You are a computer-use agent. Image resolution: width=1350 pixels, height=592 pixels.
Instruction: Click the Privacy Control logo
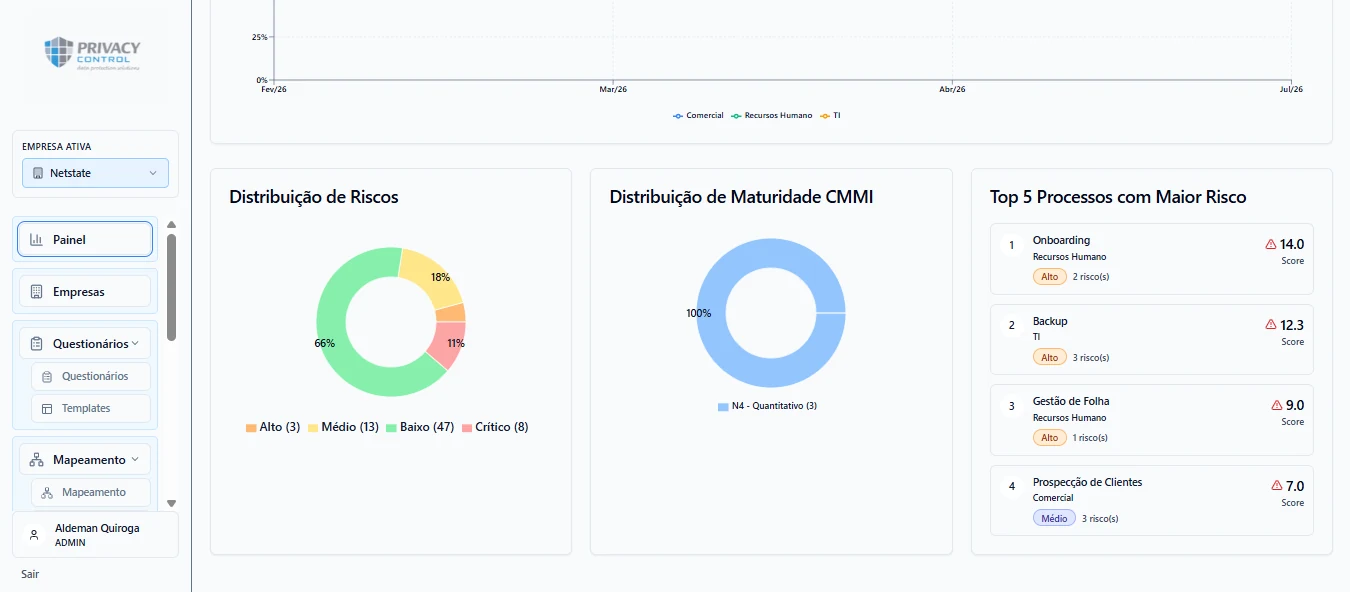93,53
